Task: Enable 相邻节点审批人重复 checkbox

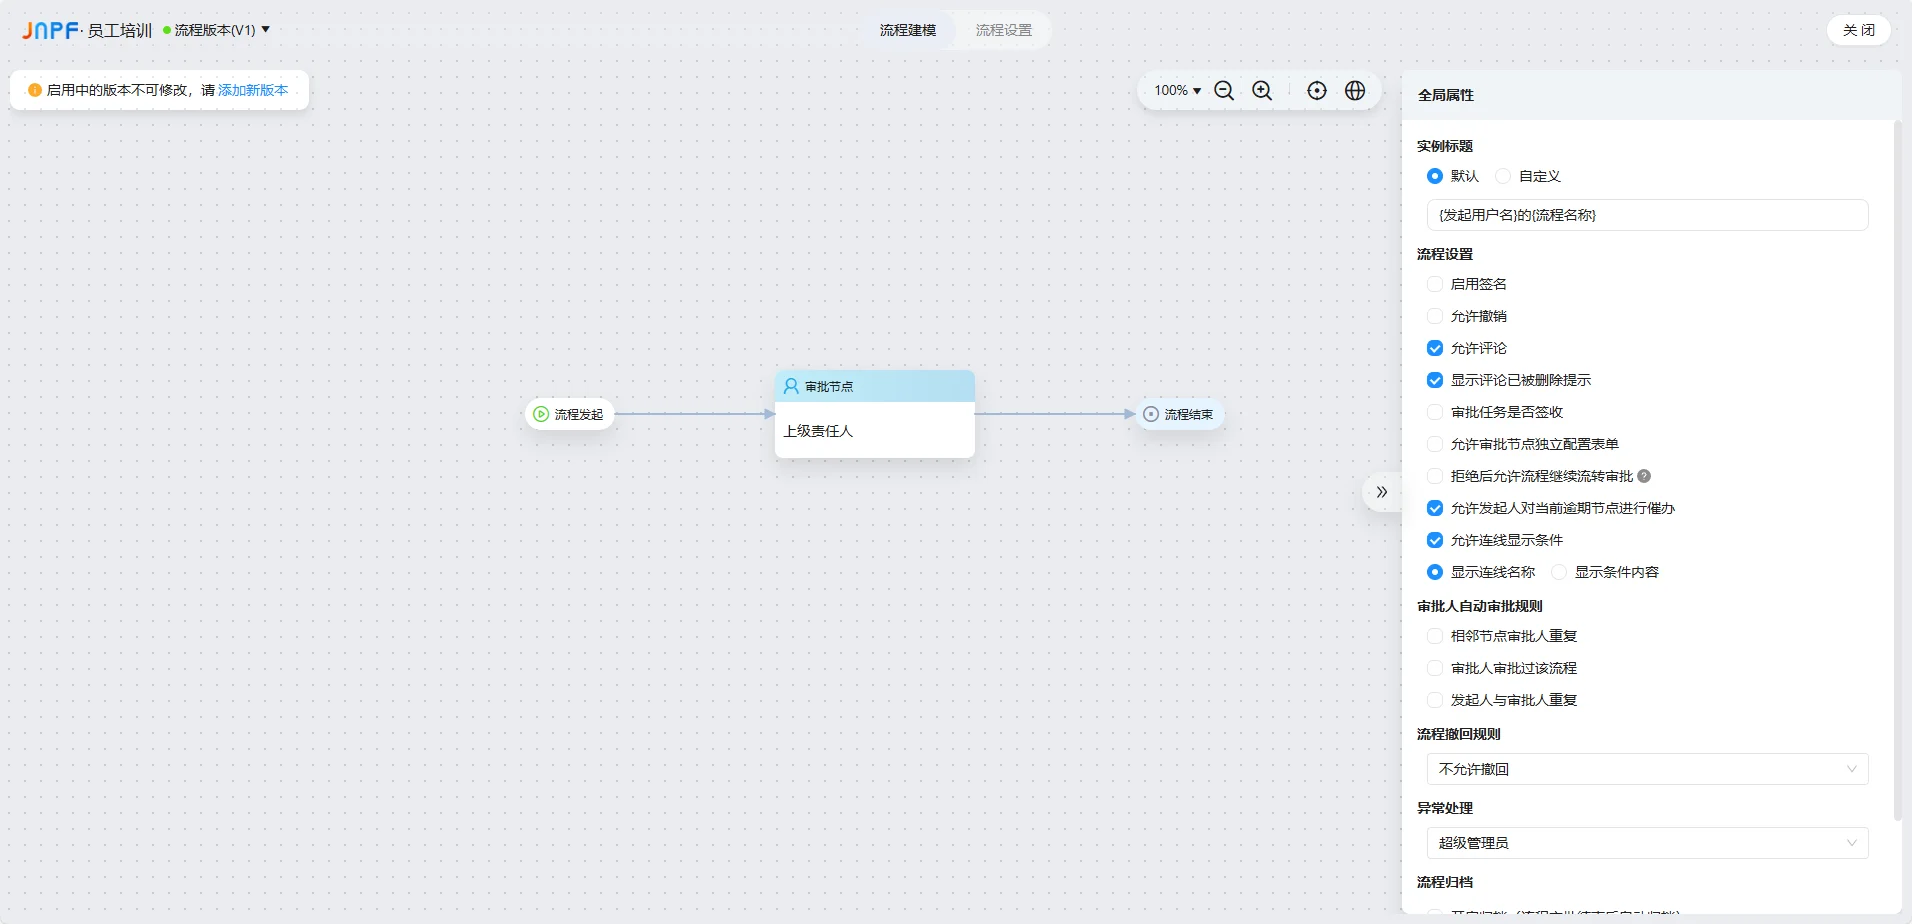Action: pos(1435,636)
